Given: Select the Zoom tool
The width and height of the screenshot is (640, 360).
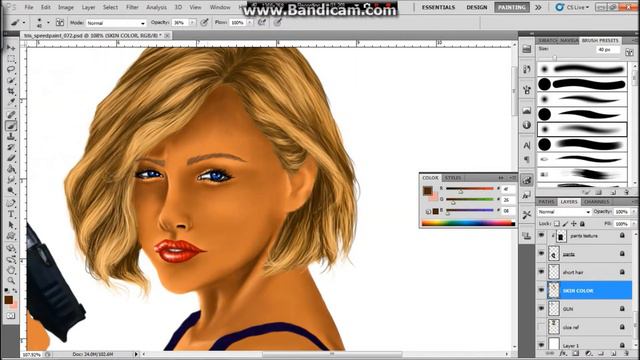Looking at the screenshot, I should (x=11, y=280).
